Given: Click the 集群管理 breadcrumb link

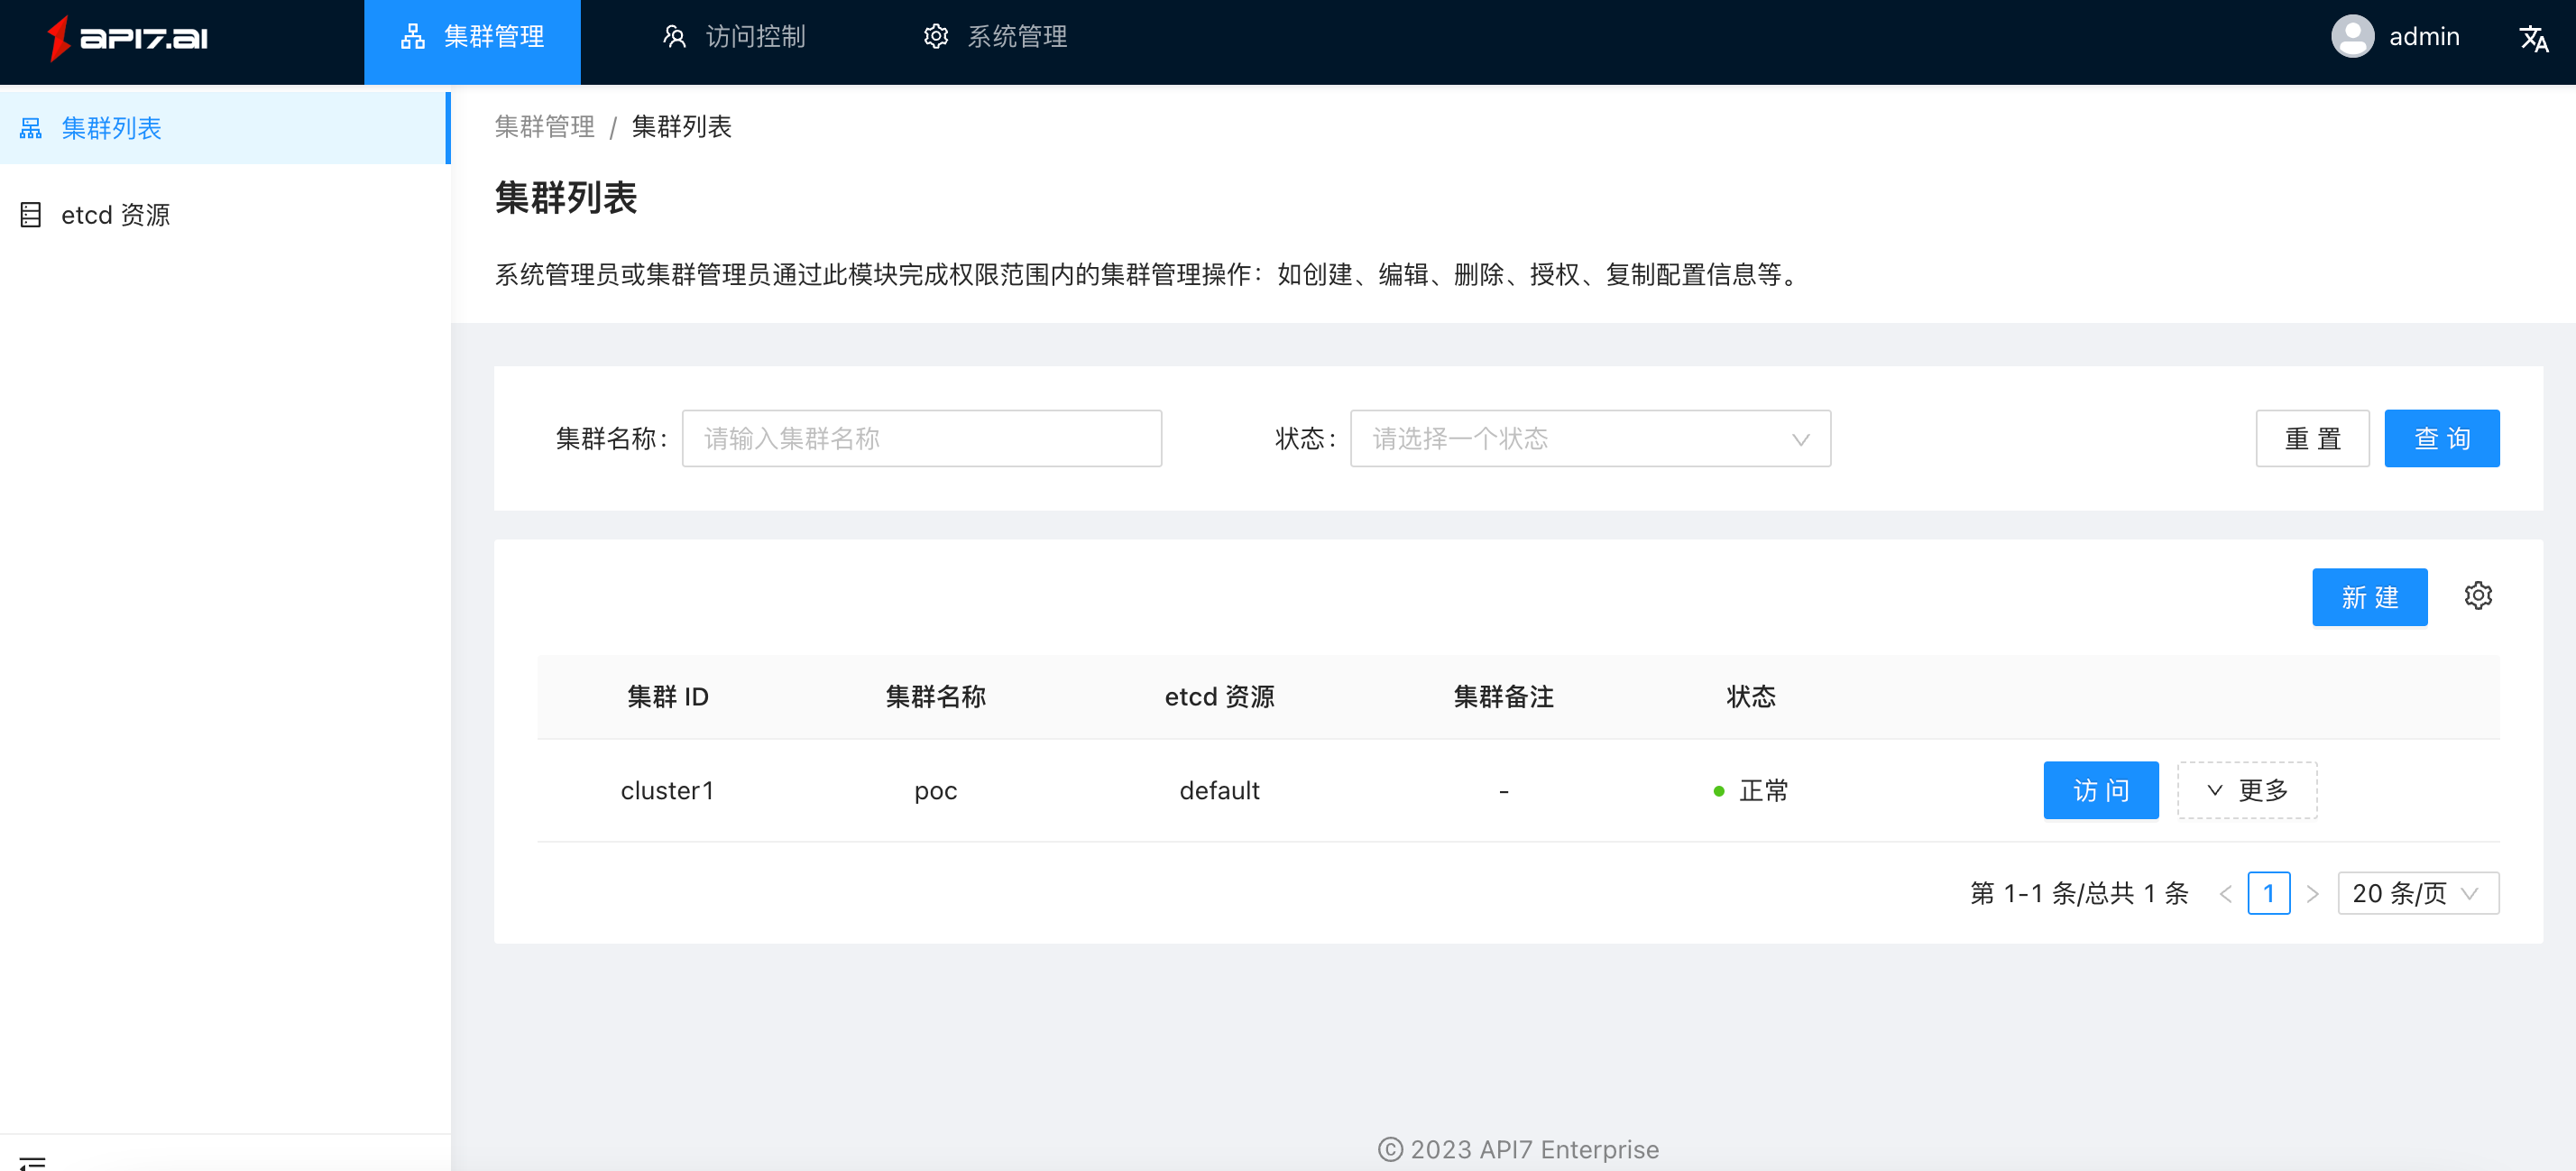Looking at the screenshot, I should pos(544,126).
